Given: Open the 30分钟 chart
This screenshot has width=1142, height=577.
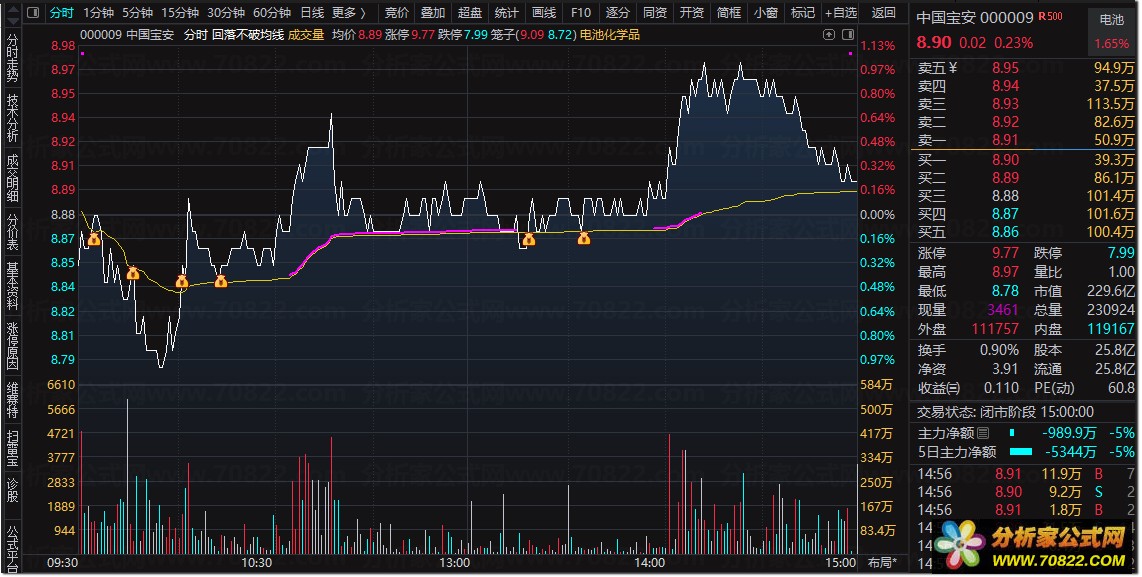Looking at the screenshot, I should tap(226, 12).
